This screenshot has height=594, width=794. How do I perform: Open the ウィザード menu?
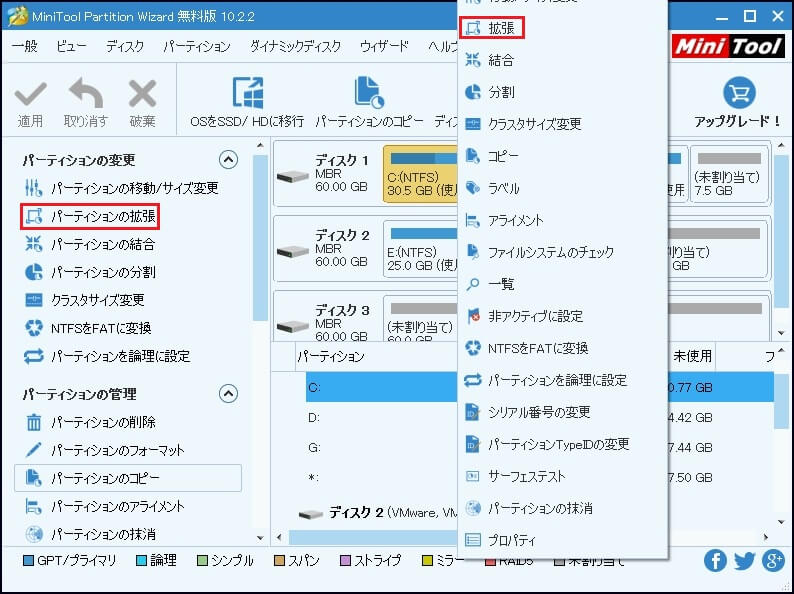click(384, 47)
